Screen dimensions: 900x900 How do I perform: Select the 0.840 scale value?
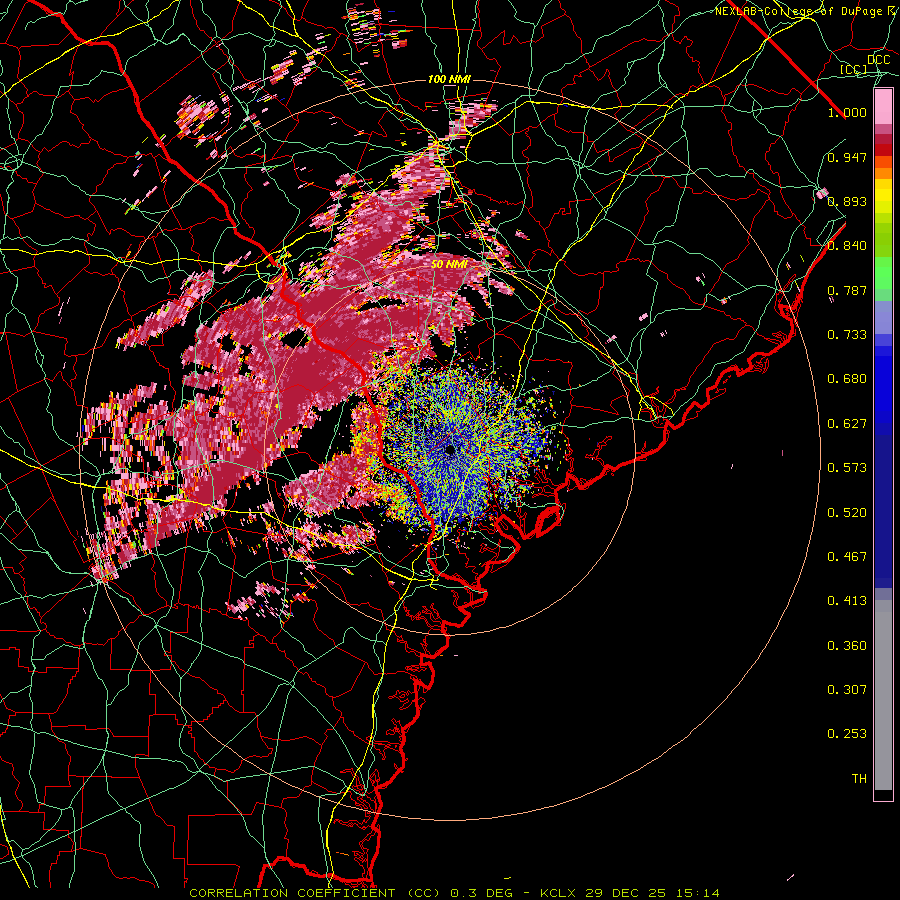point(847,246)
